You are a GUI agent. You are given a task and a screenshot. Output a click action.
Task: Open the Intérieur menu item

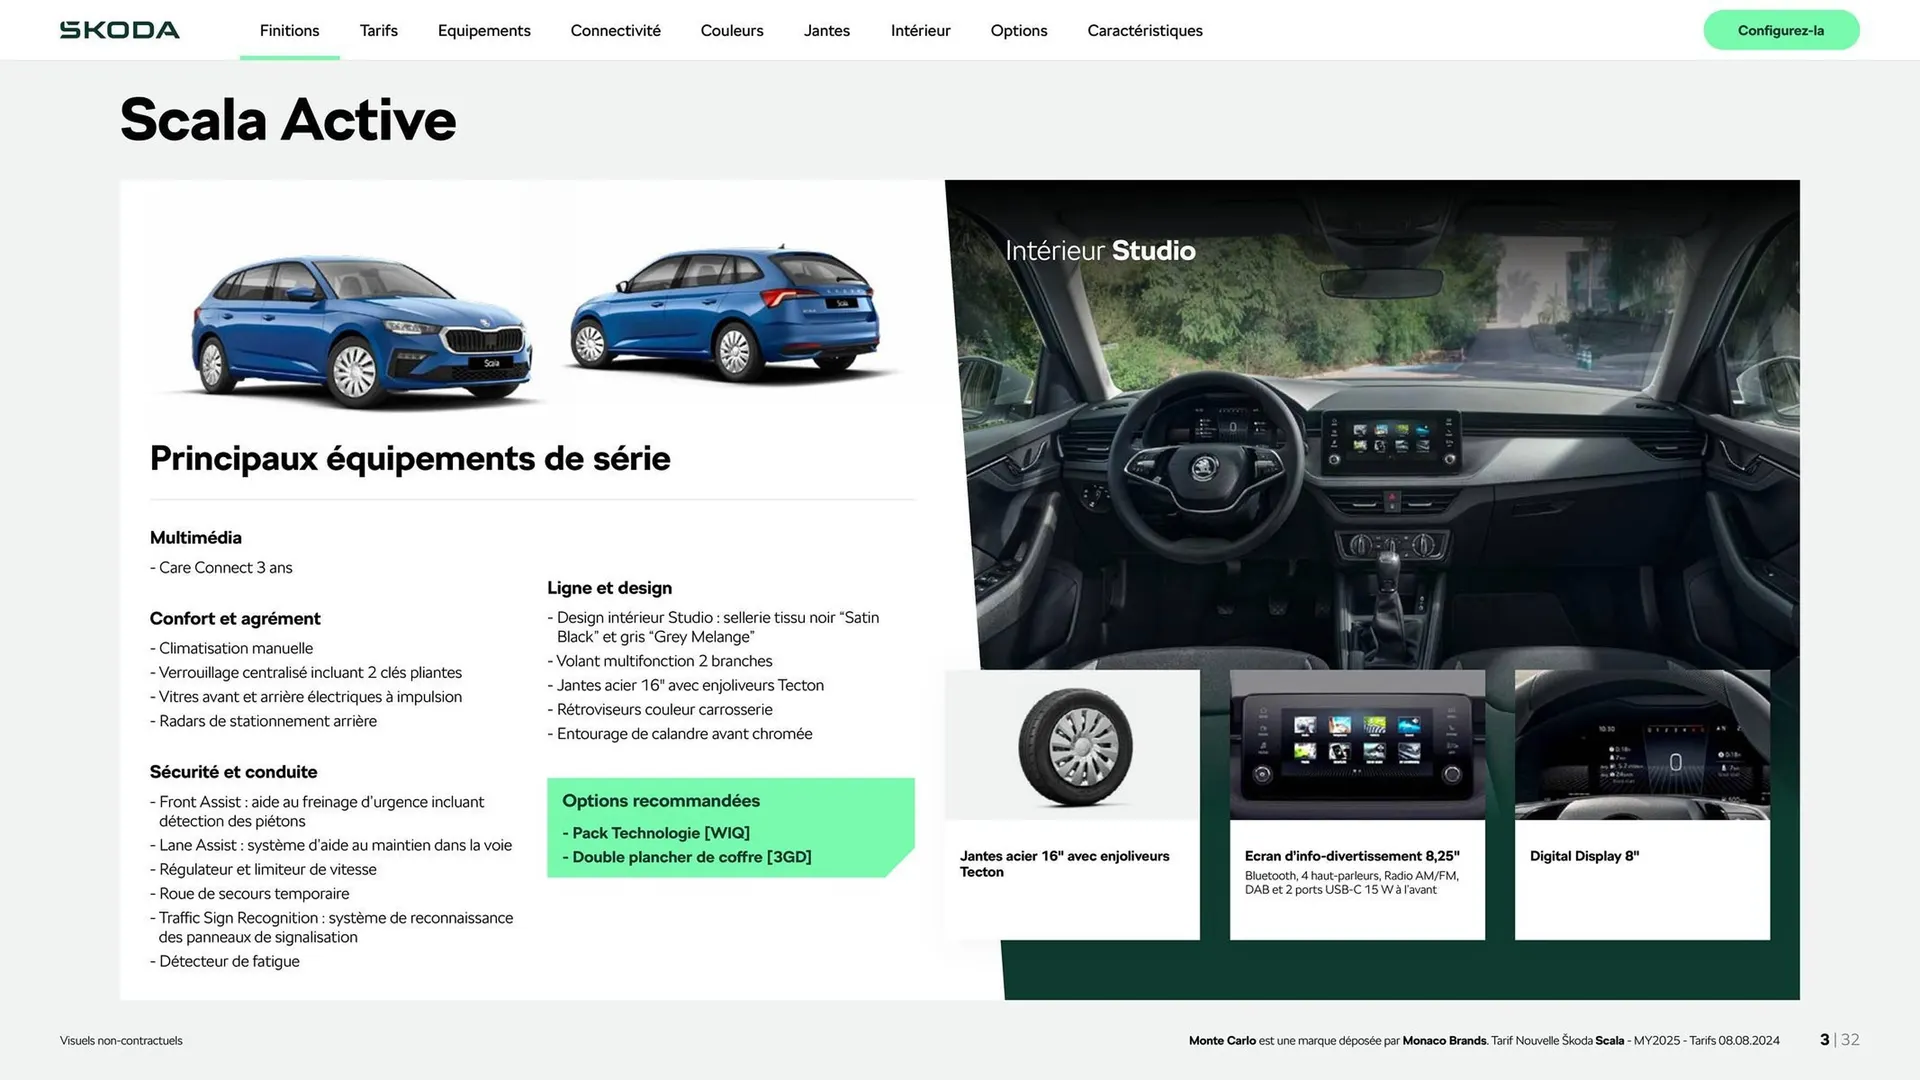coord(919,30)
